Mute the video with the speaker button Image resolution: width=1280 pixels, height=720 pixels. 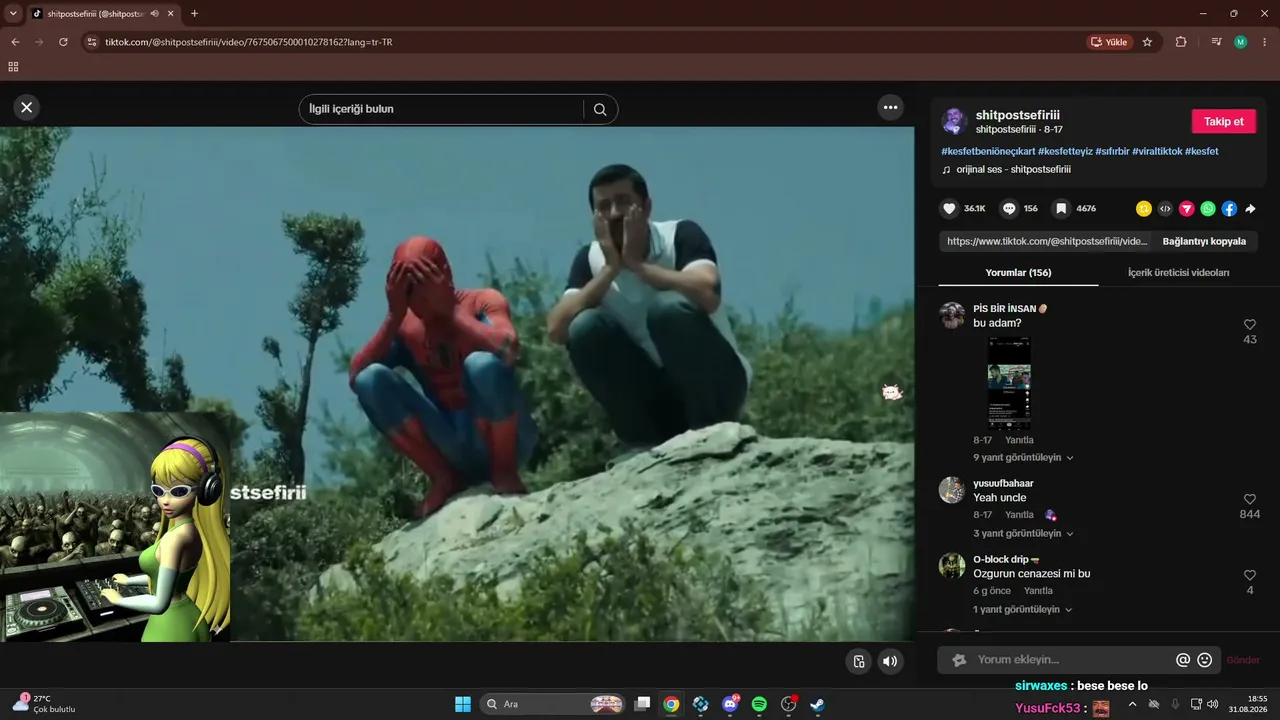(889, 661)
